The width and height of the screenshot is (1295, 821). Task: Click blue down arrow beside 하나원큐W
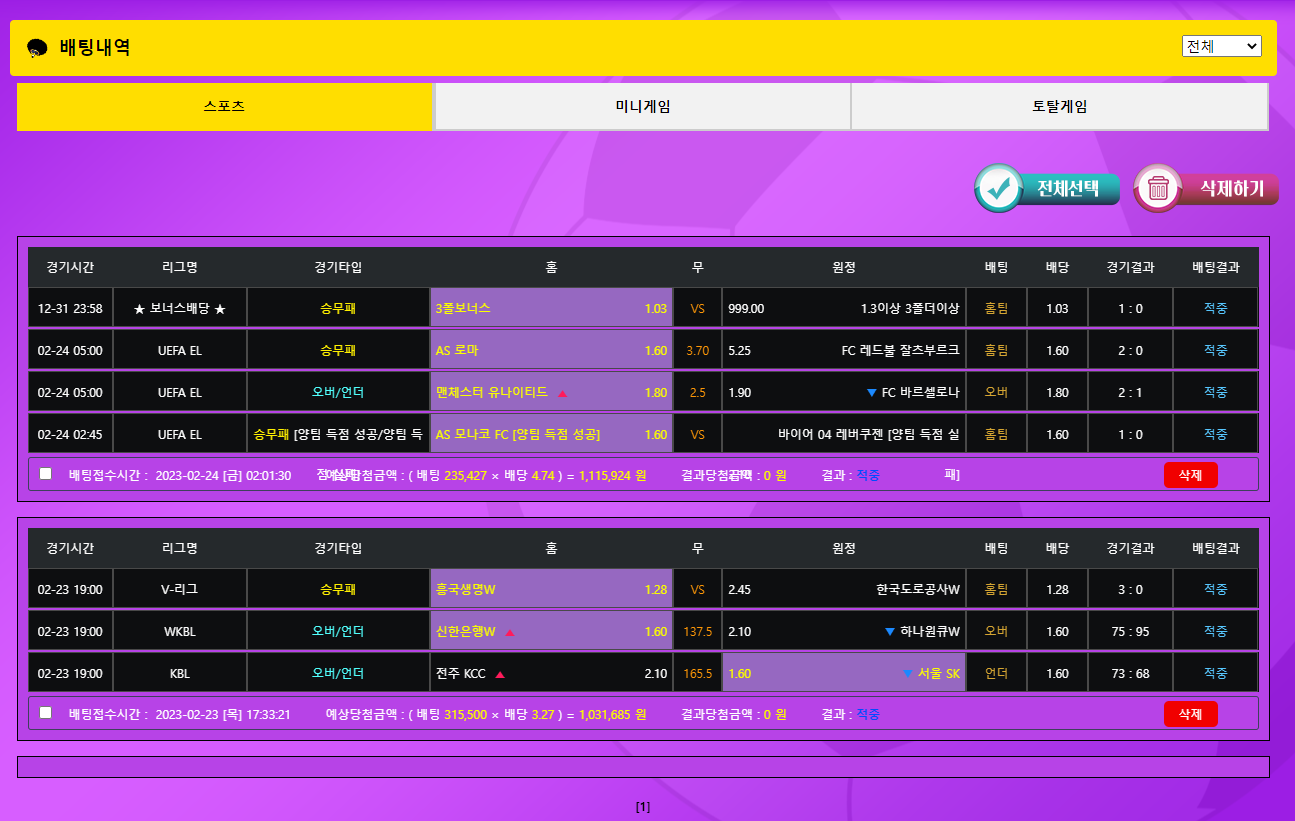(x=890, y=632)
